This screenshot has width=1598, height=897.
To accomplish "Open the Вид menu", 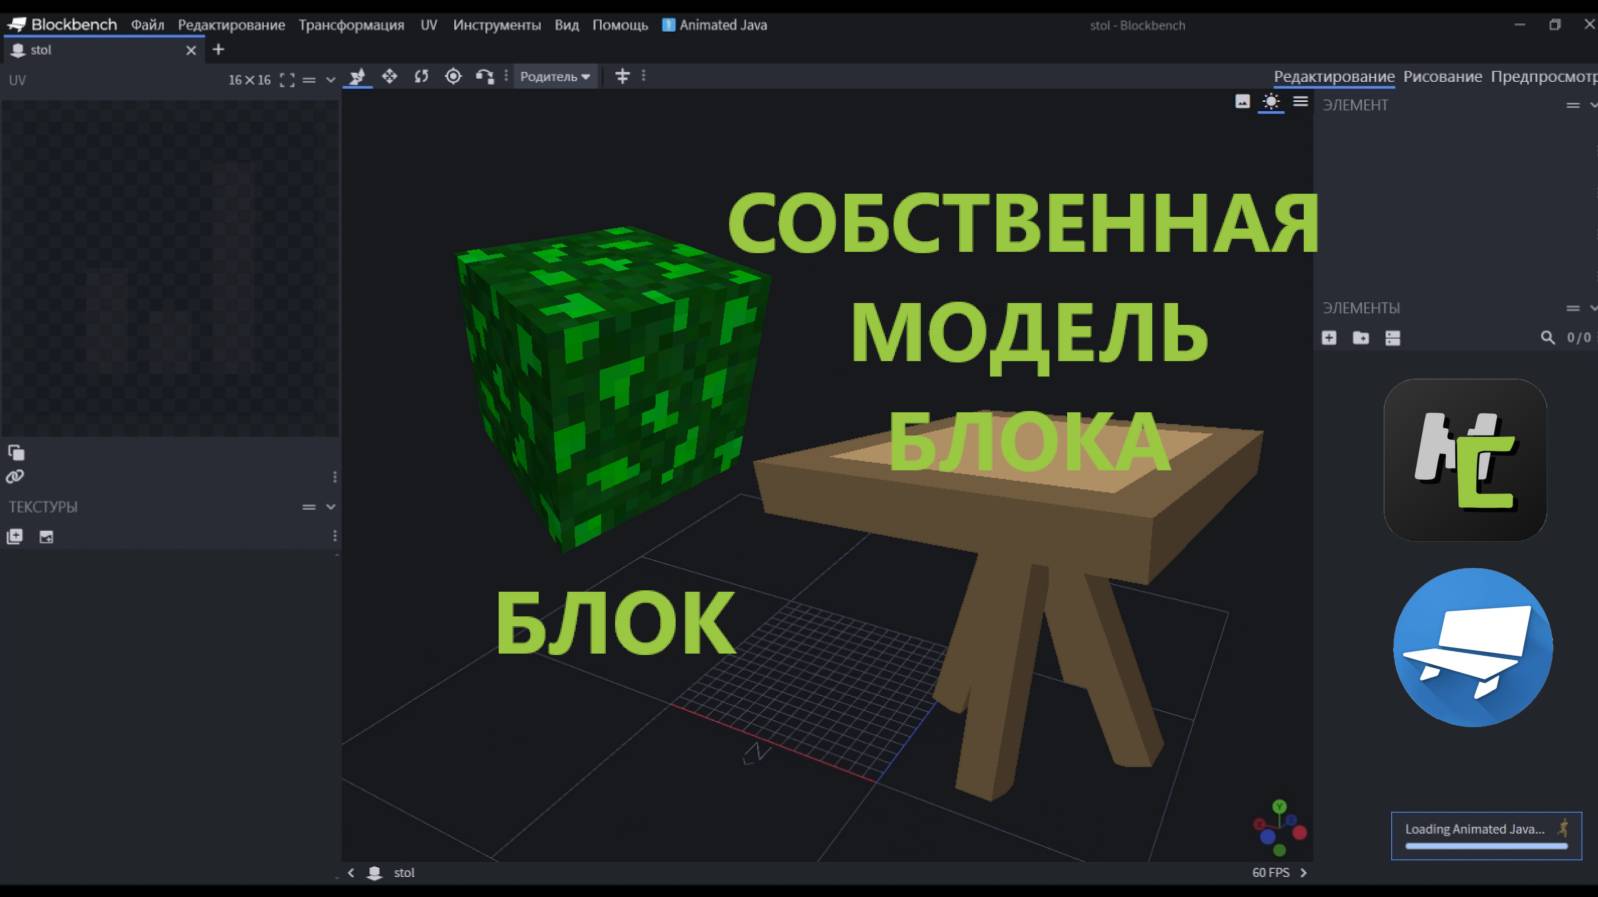I will (x=567, y=25).
